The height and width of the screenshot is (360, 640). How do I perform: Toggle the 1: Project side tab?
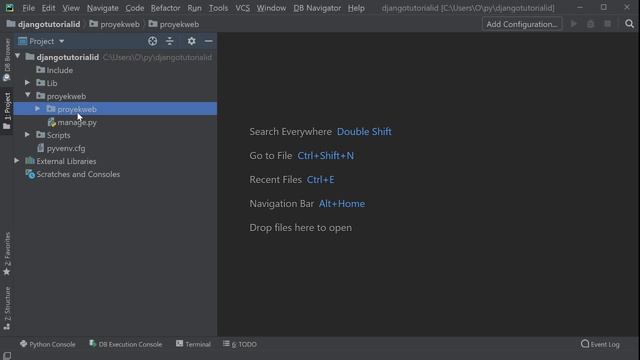pyautogui.click(x=7, y=111)
